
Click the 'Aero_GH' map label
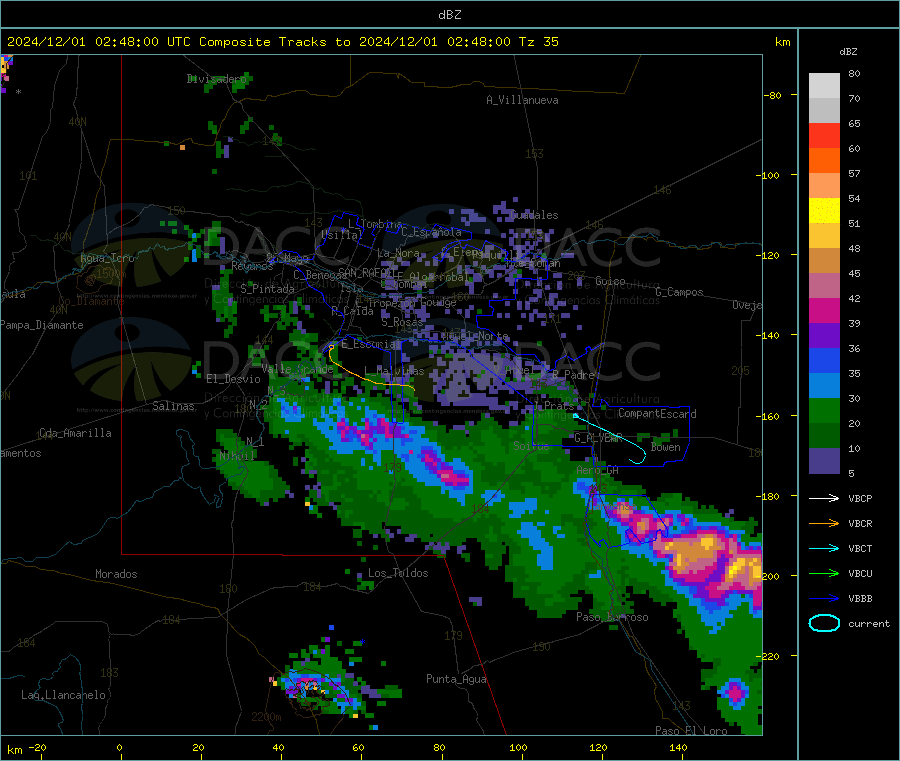(x=598, y=470)
